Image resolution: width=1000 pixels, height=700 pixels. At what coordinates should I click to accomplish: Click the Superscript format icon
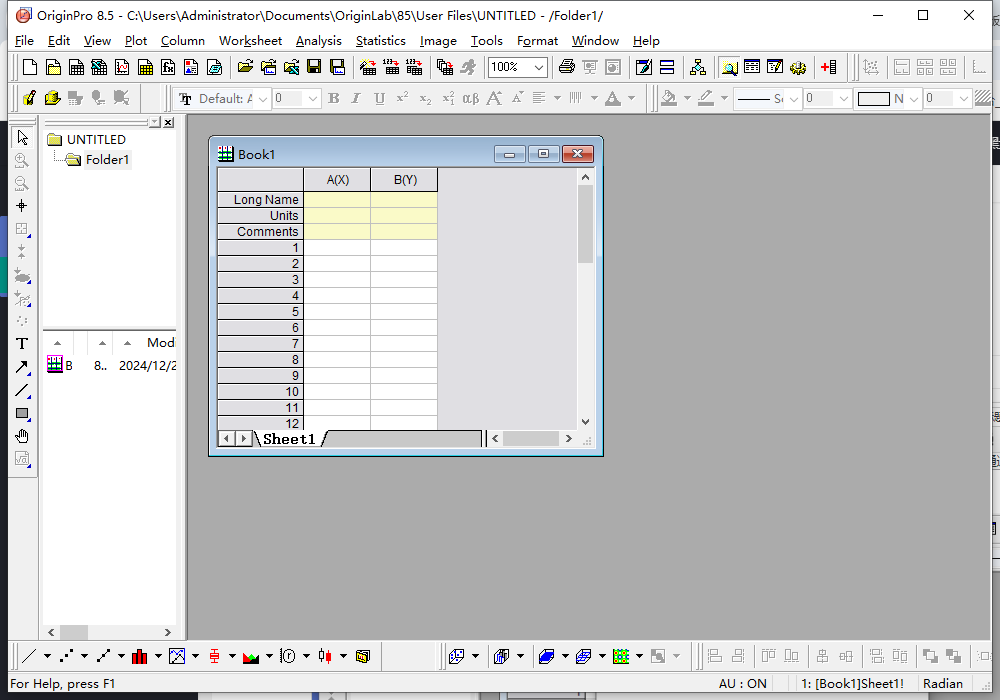[x=402, y=98]
